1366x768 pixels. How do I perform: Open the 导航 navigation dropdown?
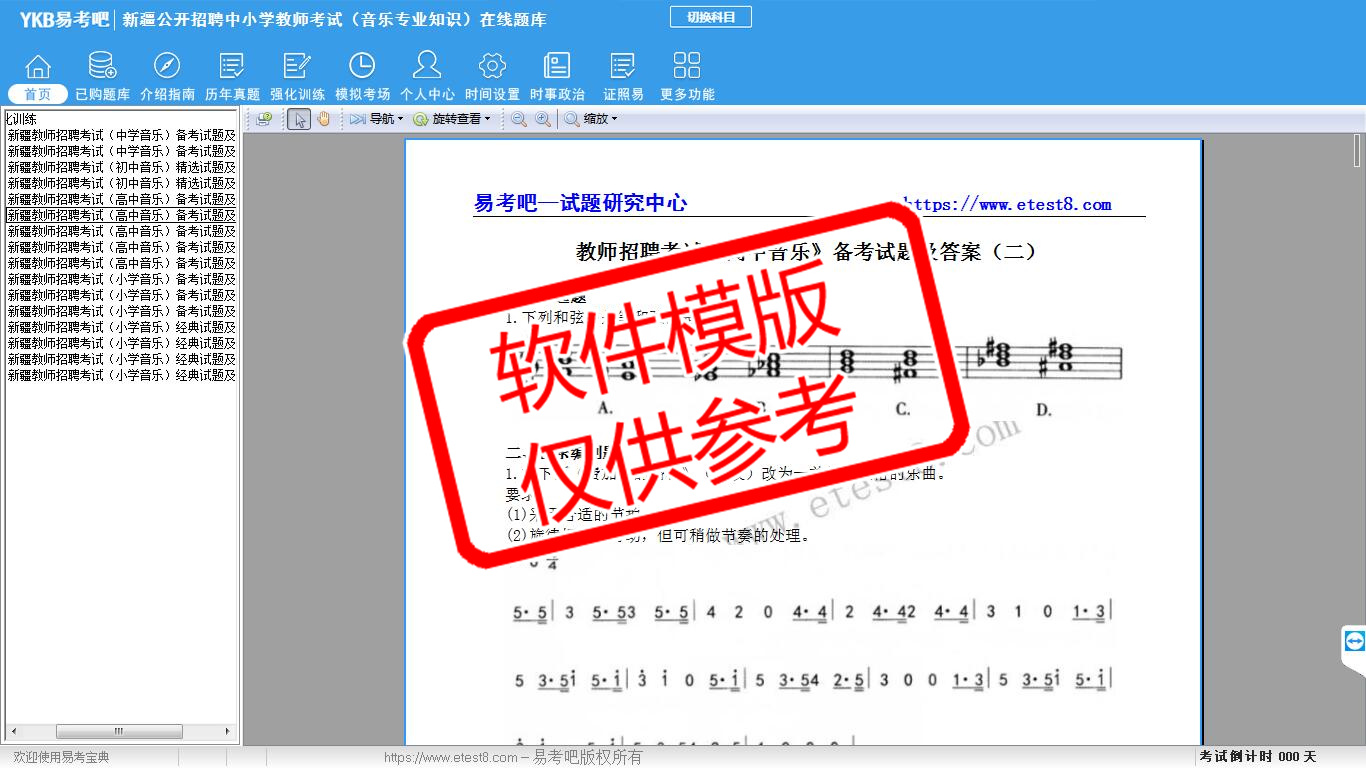376,119
